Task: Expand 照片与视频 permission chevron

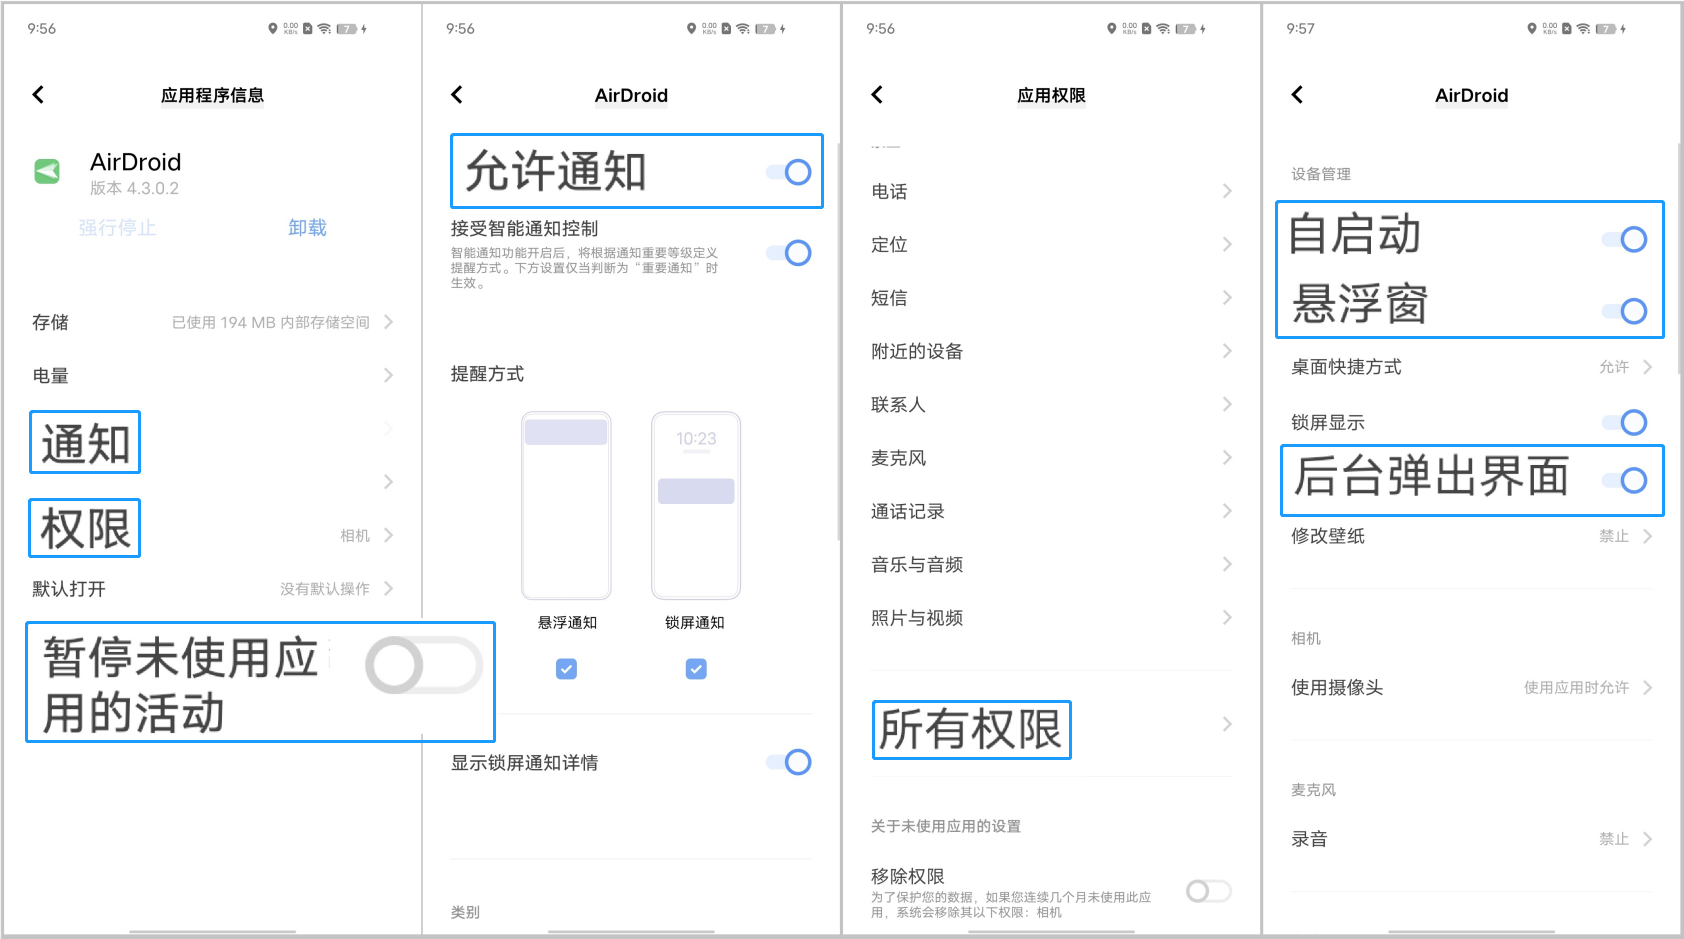Action: click(1227, 618)
